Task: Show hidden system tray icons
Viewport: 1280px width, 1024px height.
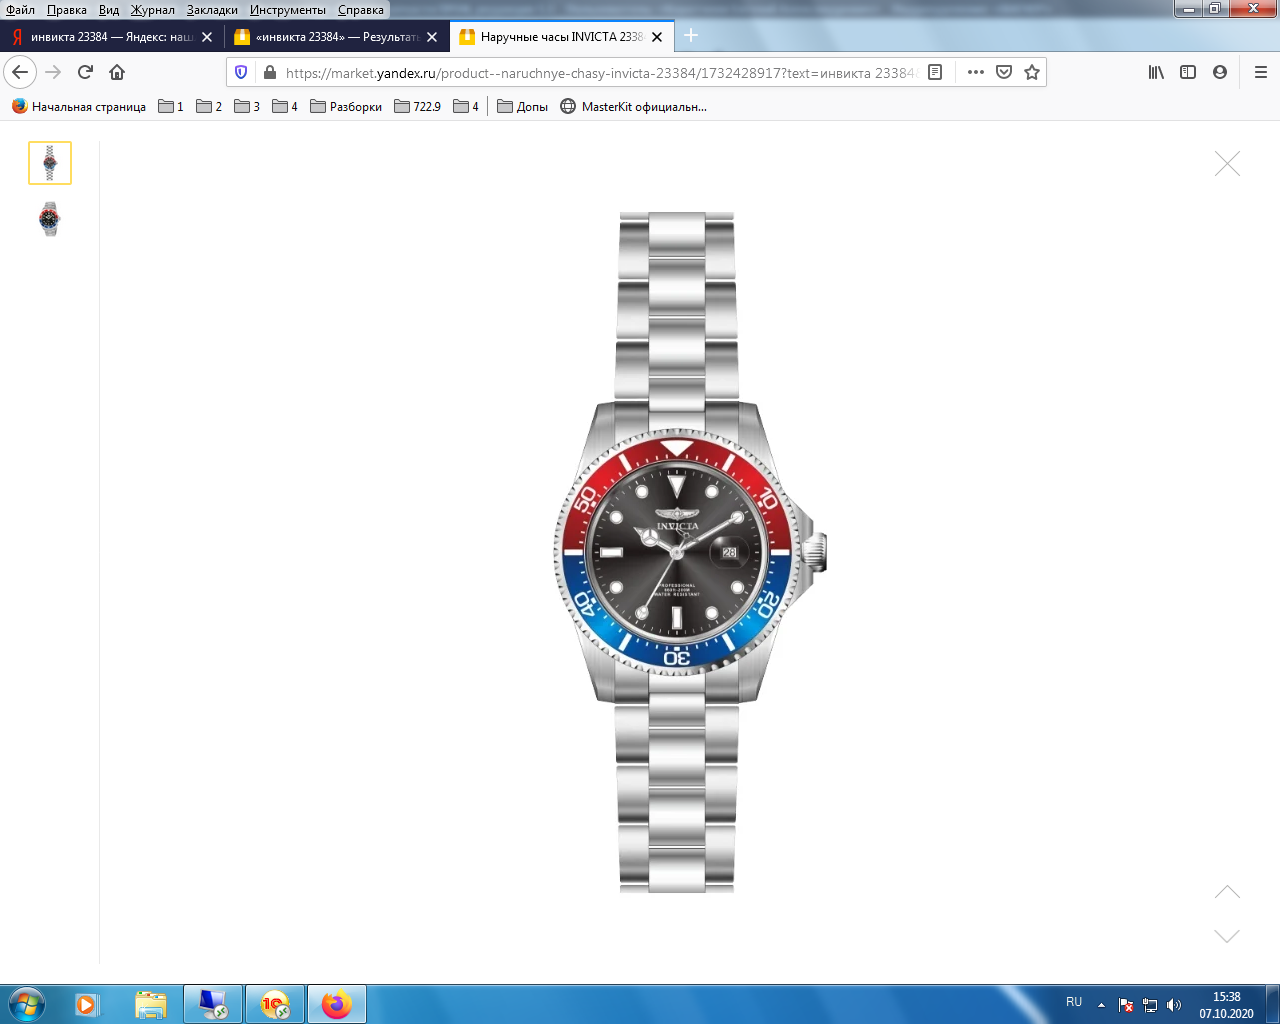Action: [x=1101, y=1005]
